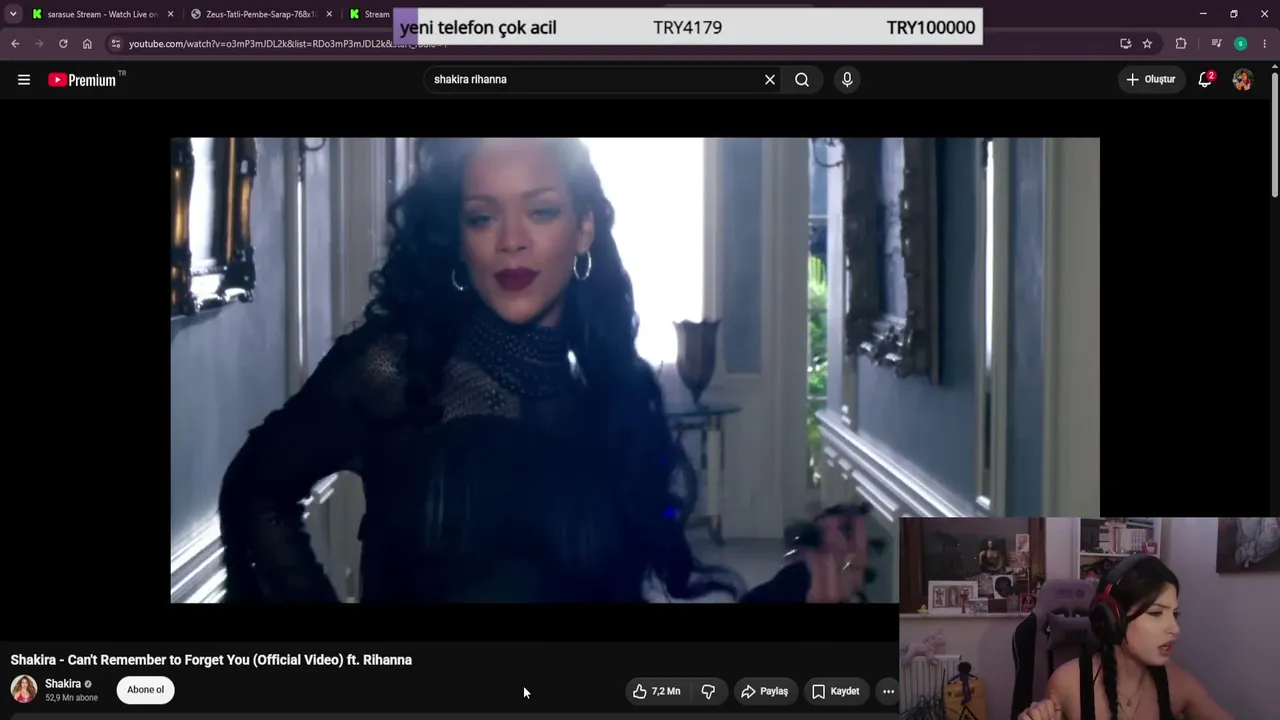The image size is (1280, 720).
Task: Reload the page
Action: (x=63, y=44)
